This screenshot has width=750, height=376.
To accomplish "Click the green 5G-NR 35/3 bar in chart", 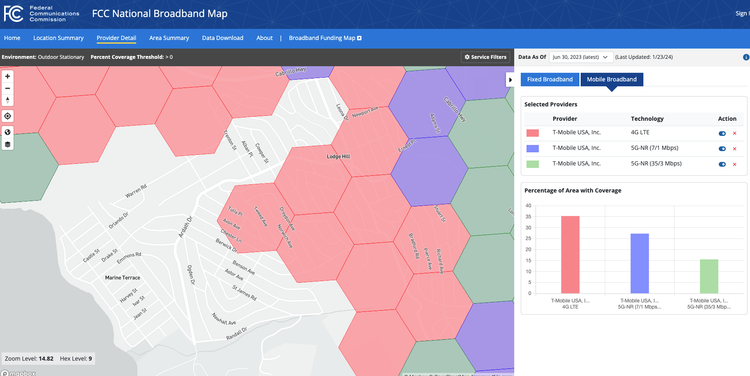I will pos(709,276).
